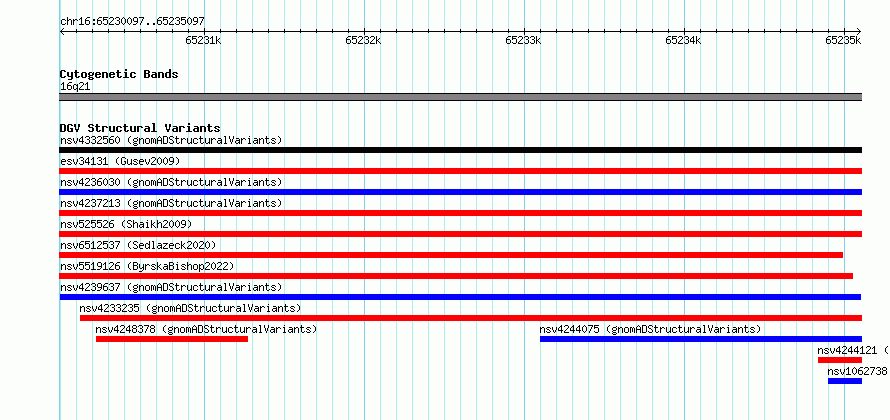Open the nsv4239637 variant label
Screen dimensions: 890x420
[x=171, y=287]
